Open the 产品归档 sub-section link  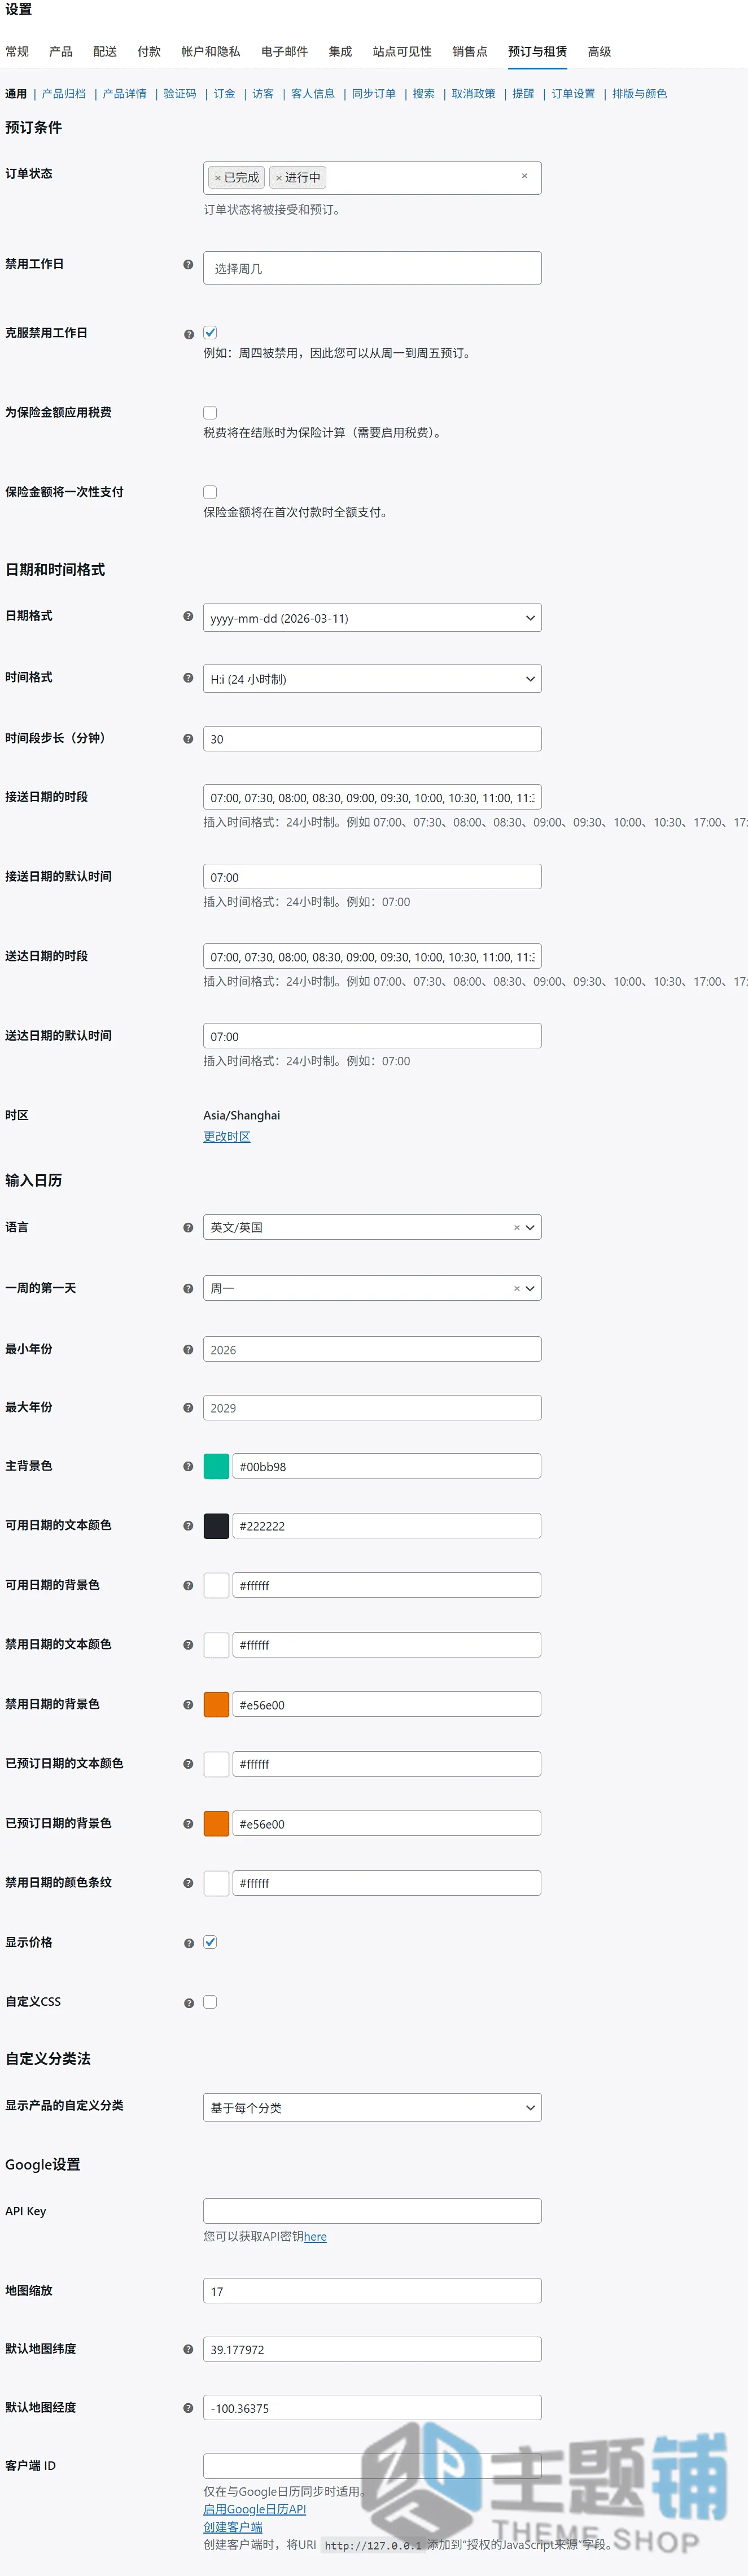point(64,94)
